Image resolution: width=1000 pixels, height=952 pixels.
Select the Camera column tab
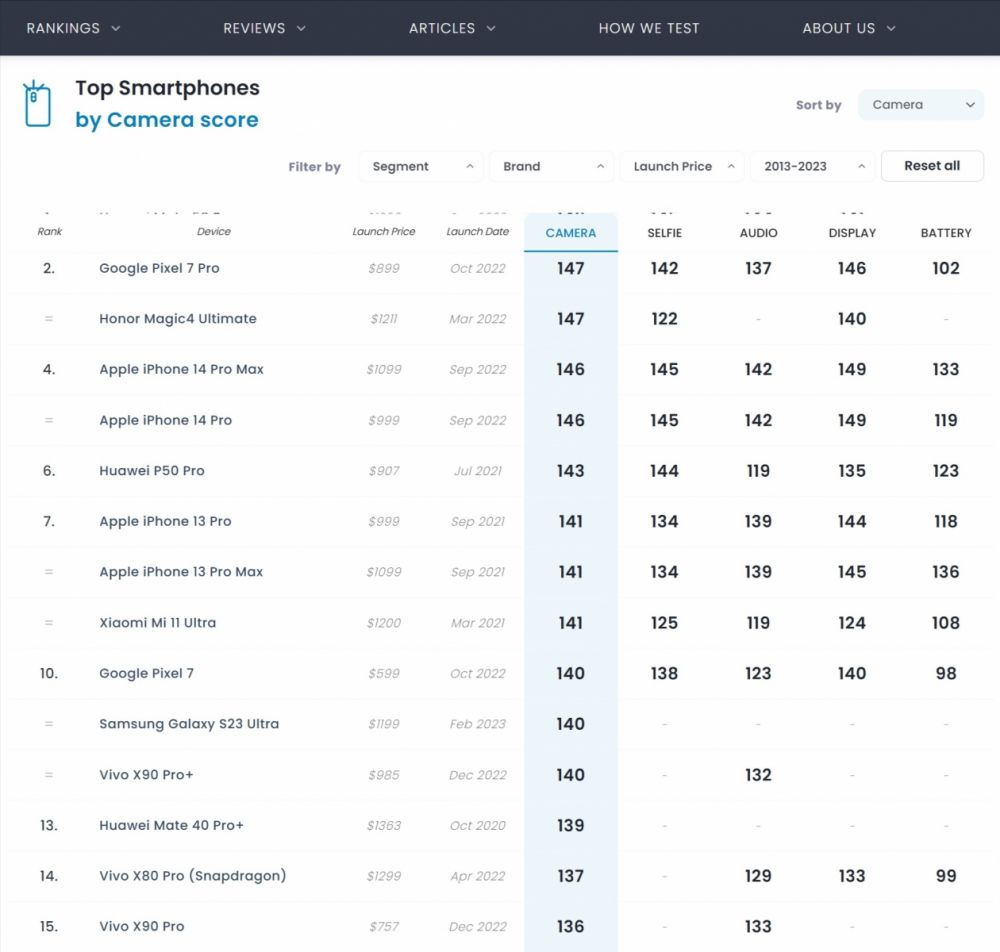pyautogui.click(x=571, y=233)
